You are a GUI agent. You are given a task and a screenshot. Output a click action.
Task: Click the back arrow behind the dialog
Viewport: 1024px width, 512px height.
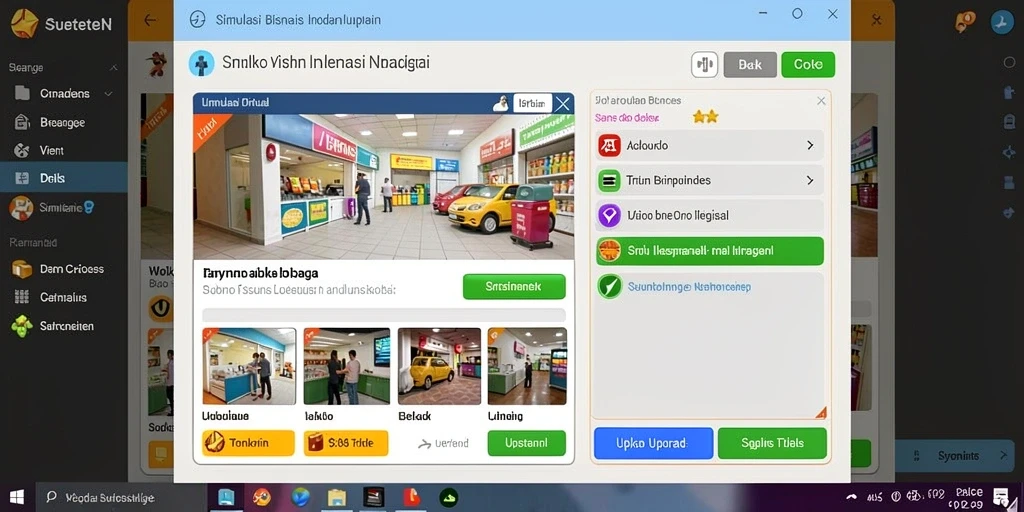click(150, 20)
